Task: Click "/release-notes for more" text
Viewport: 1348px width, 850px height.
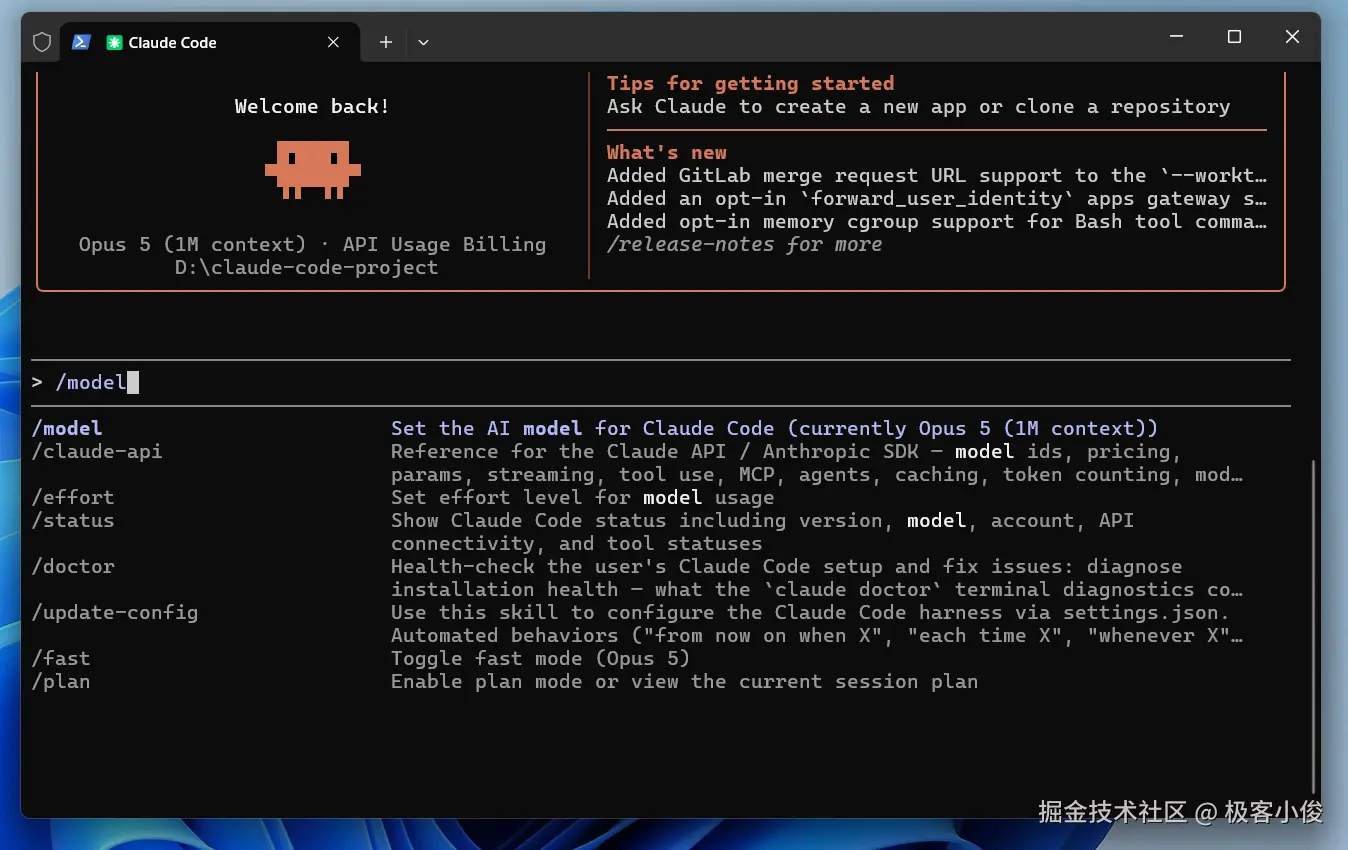Action: 745,244
